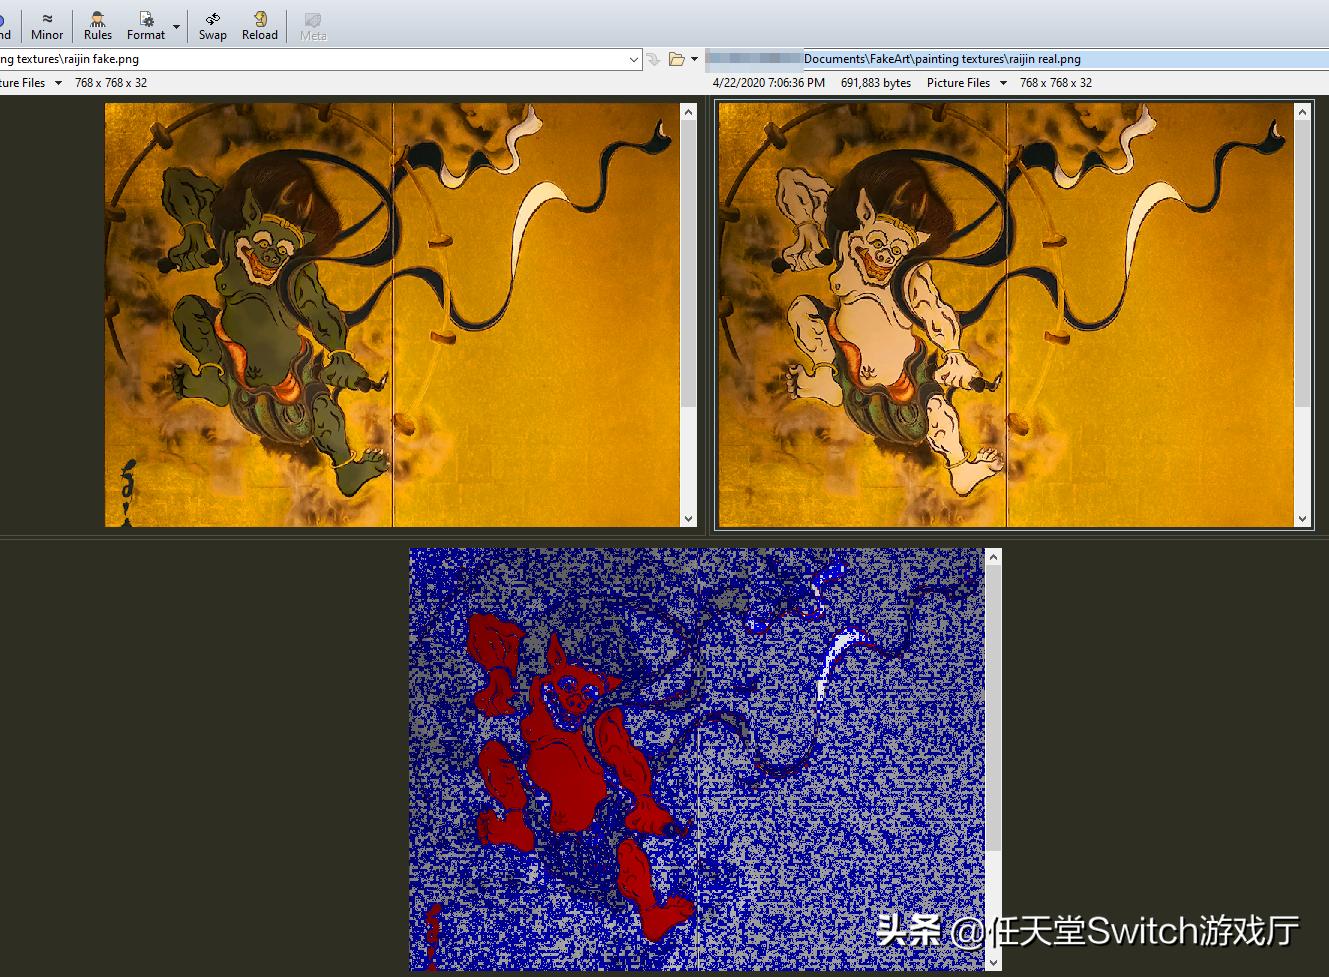Click the scroll-down arrow of right picture pane
Image resolution: width=1329 pixels, height=977 pixels.
(x=1302, y=518)
